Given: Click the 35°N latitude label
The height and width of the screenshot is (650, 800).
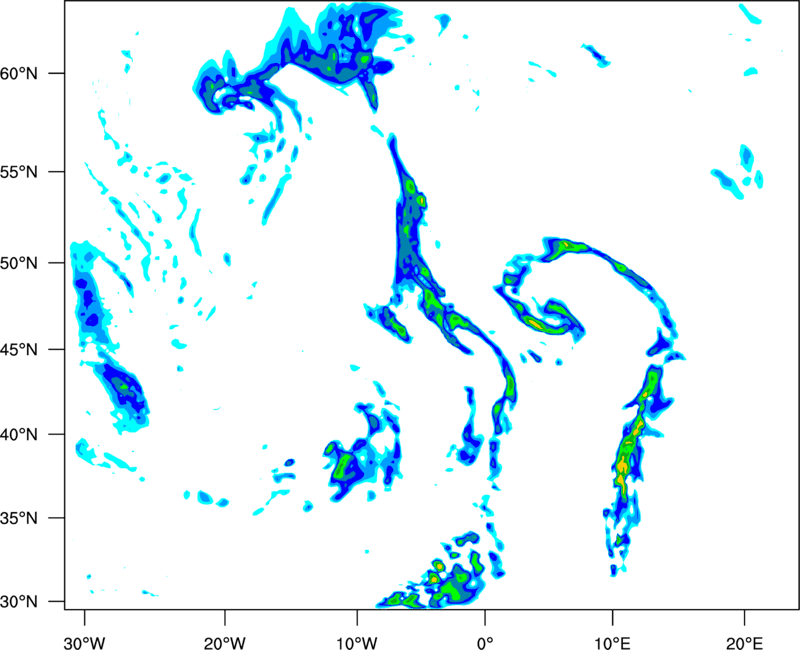Looking at the screenshot, I should pyautogui.click(x=19, y=518).
